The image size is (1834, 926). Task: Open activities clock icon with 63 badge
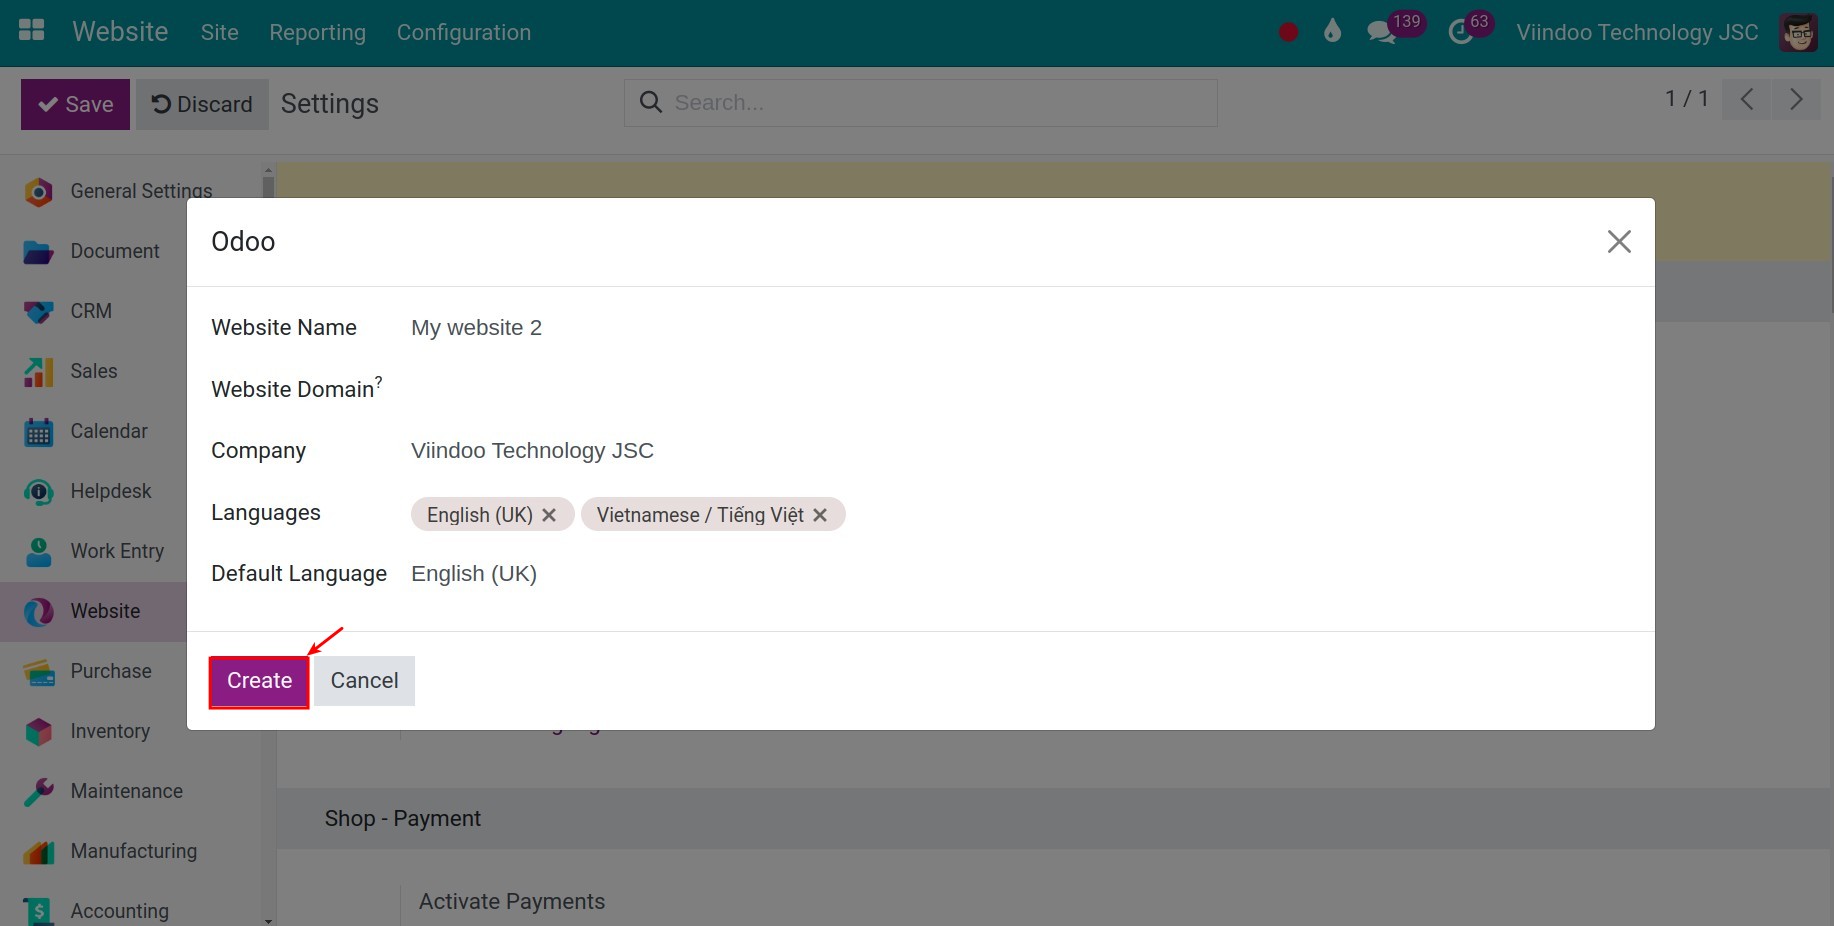(1461, 32)
